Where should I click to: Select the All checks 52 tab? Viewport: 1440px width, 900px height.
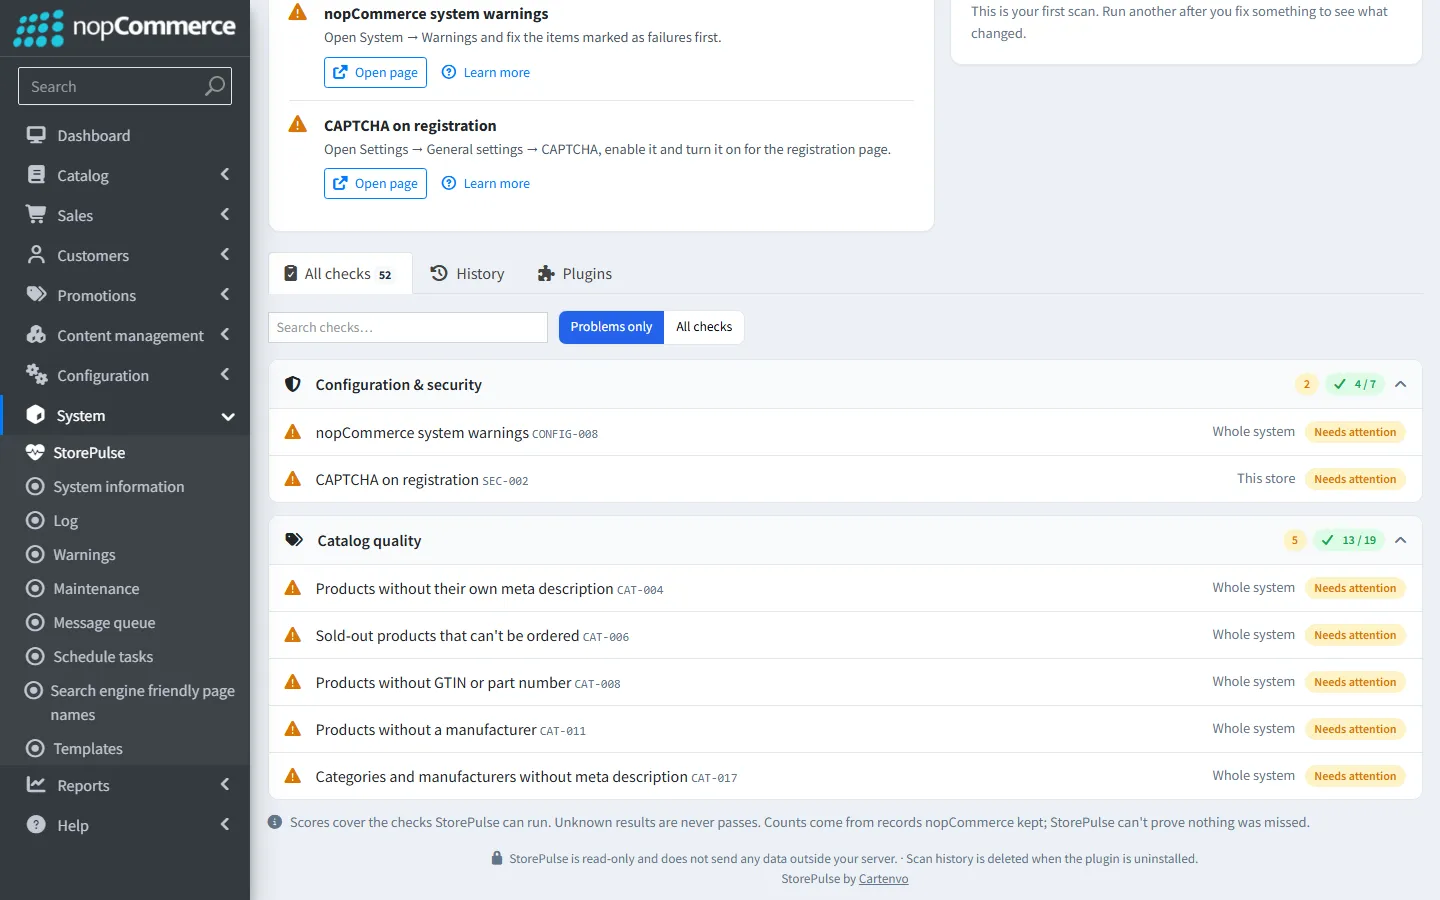tap(340, 273)
